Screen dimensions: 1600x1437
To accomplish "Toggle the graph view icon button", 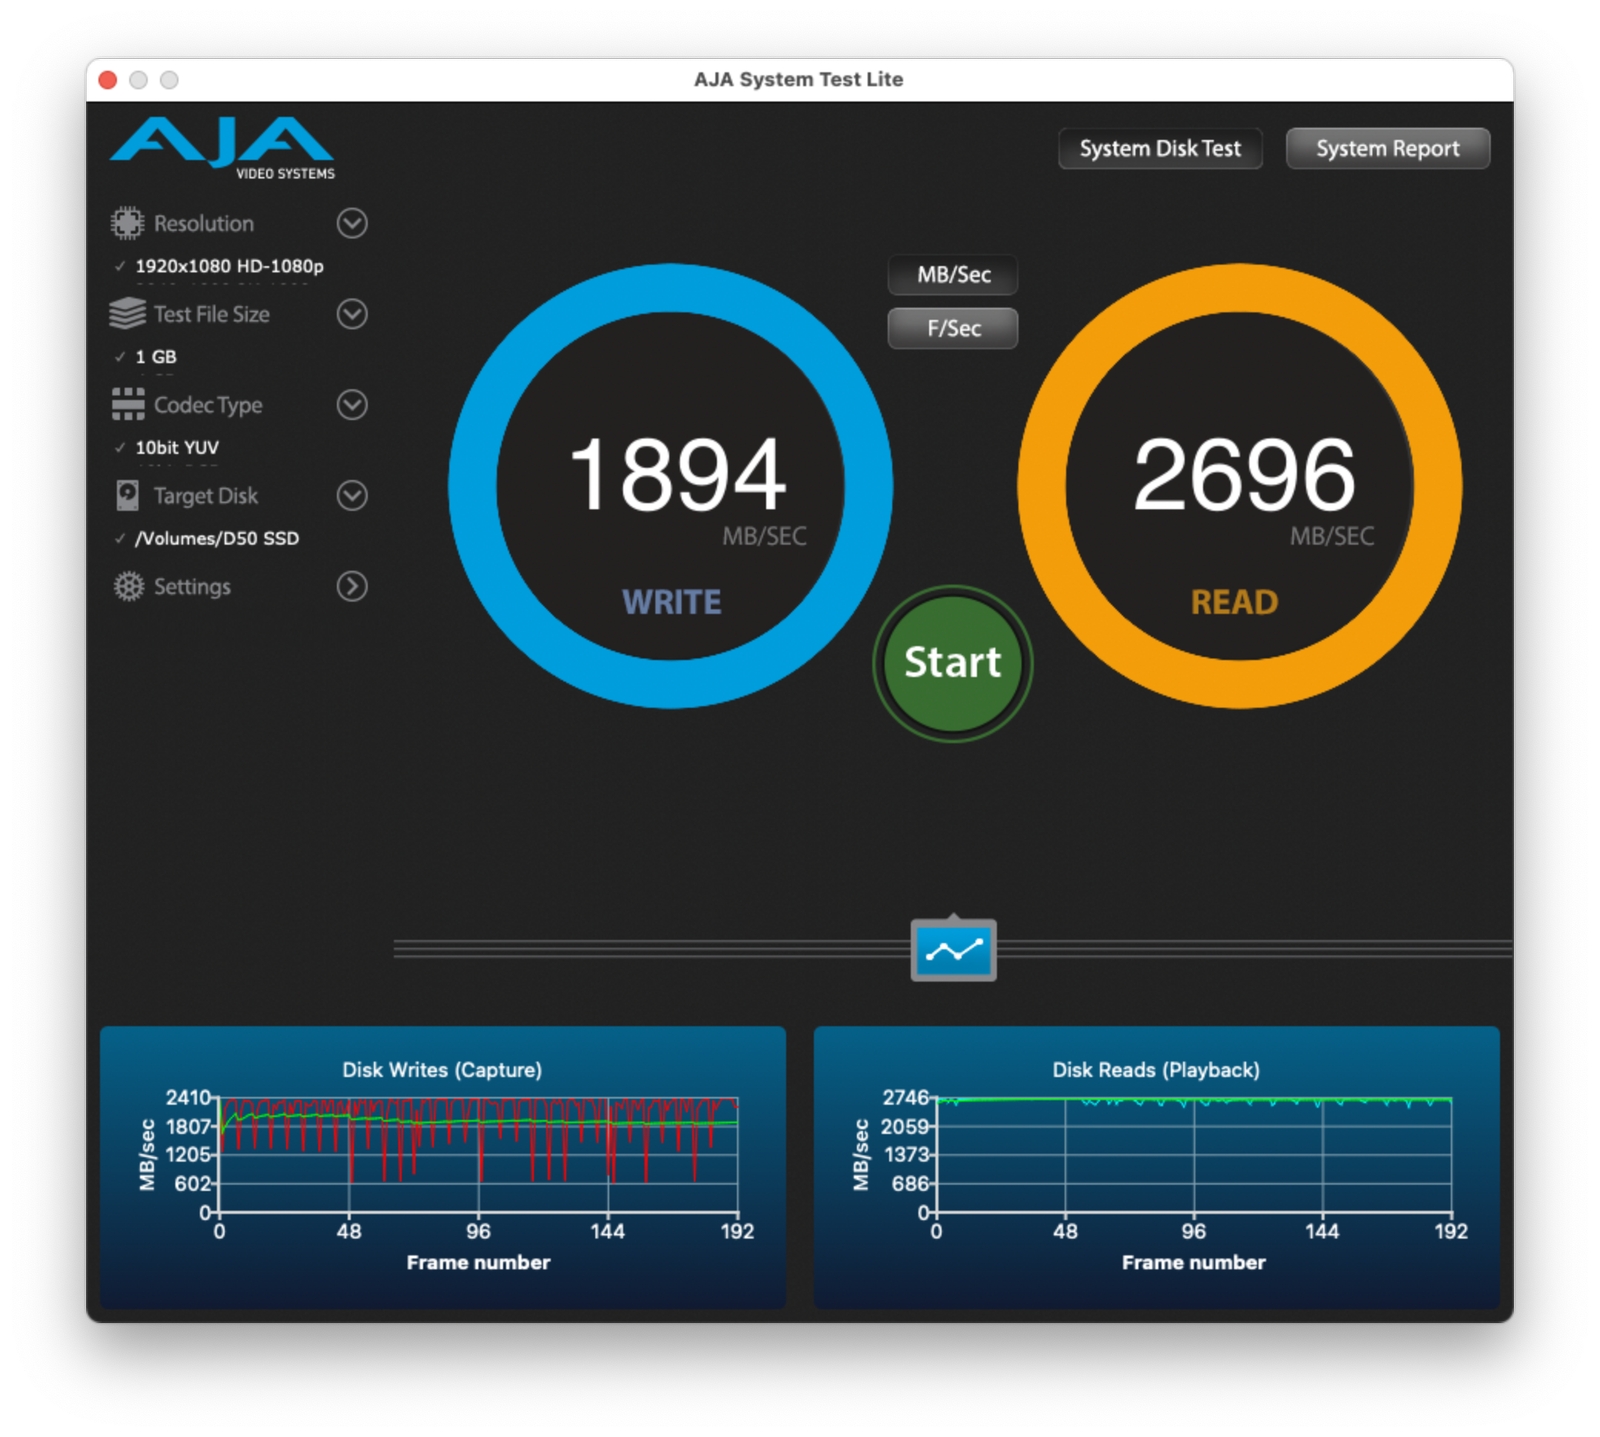I will 953,949.
